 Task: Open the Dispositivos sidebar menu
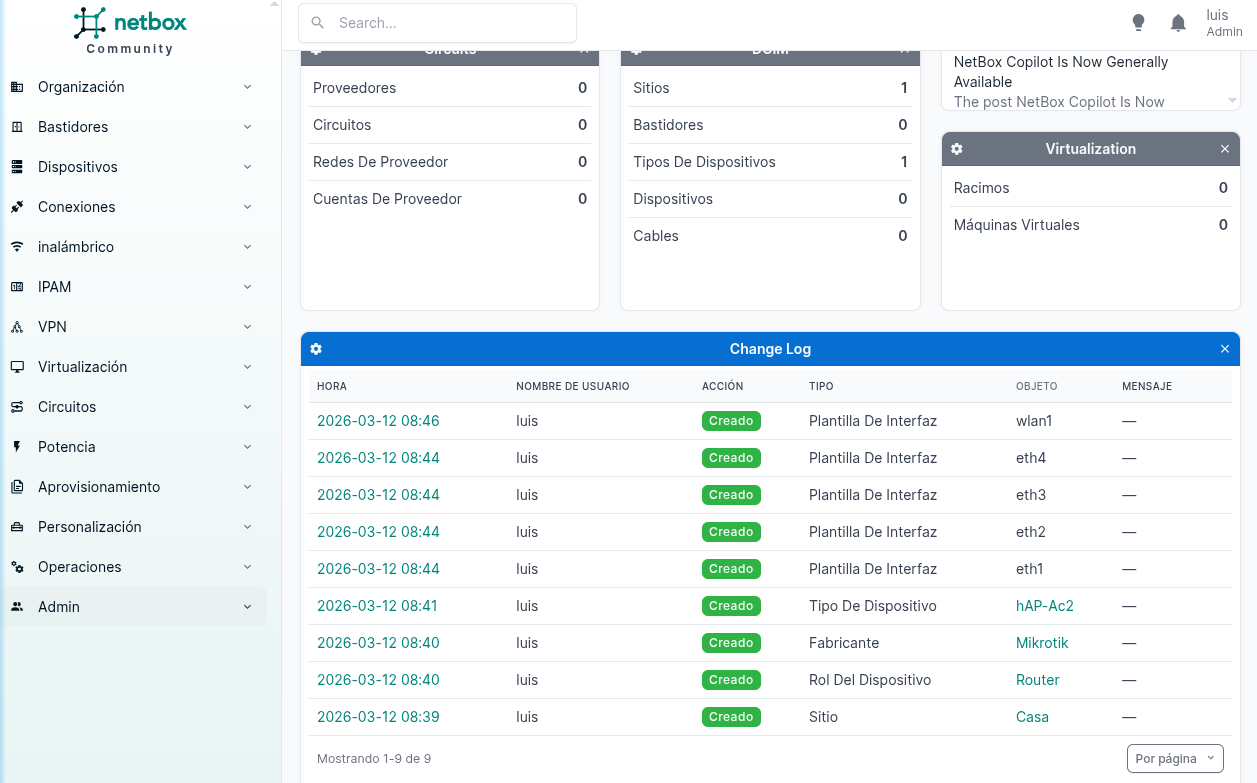tap(78, 167)
